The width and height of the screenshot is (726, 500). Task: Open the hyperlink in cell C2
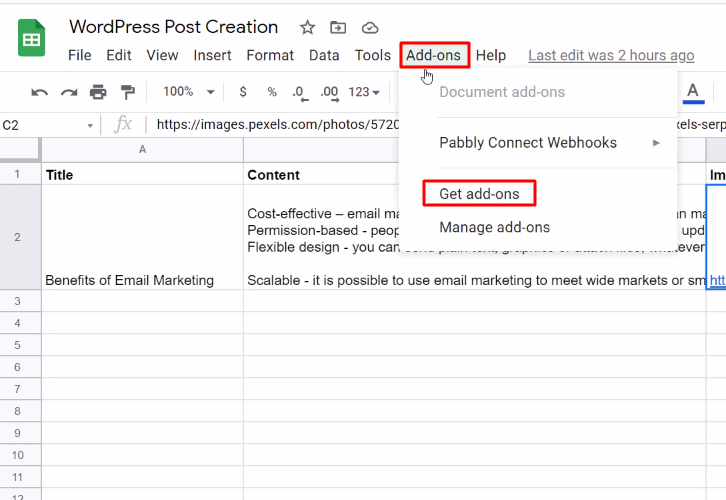[717, 280]
